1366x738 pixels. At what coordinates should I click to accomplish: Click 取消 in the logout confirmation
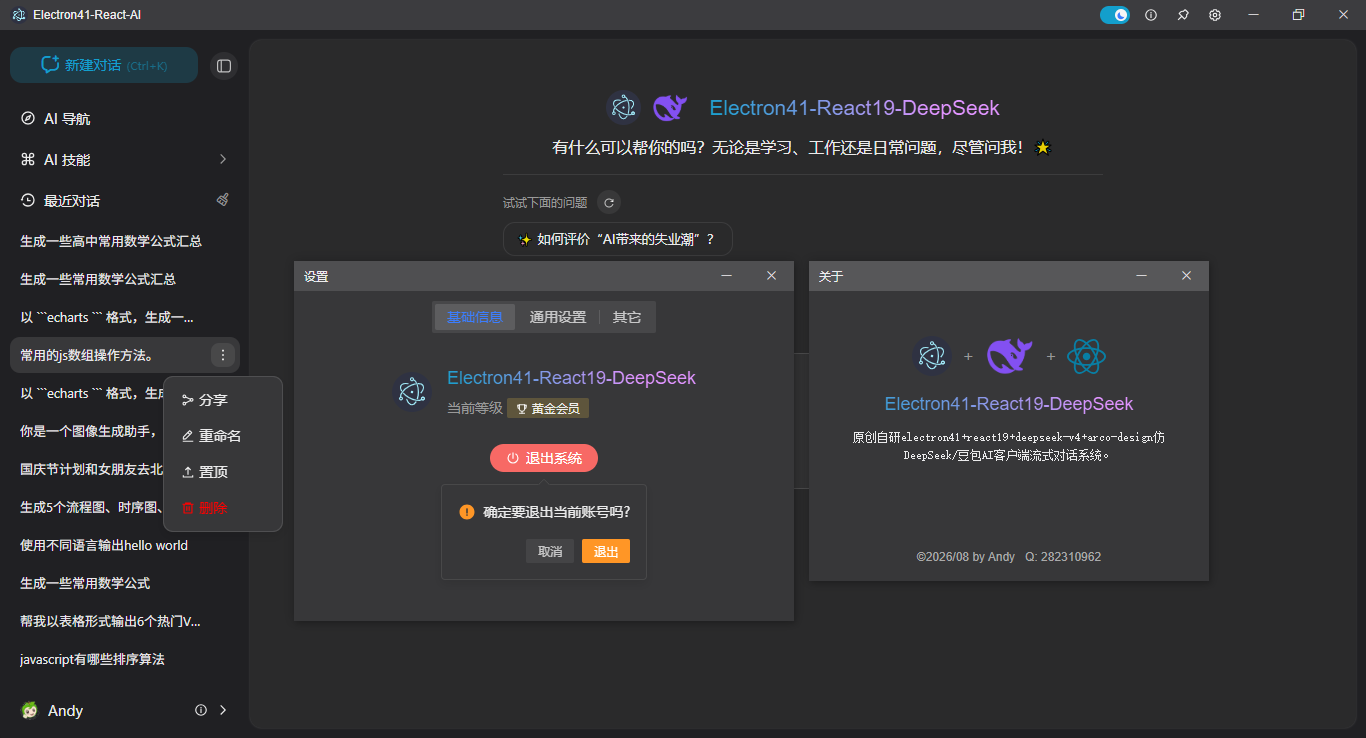coord(550,551)
